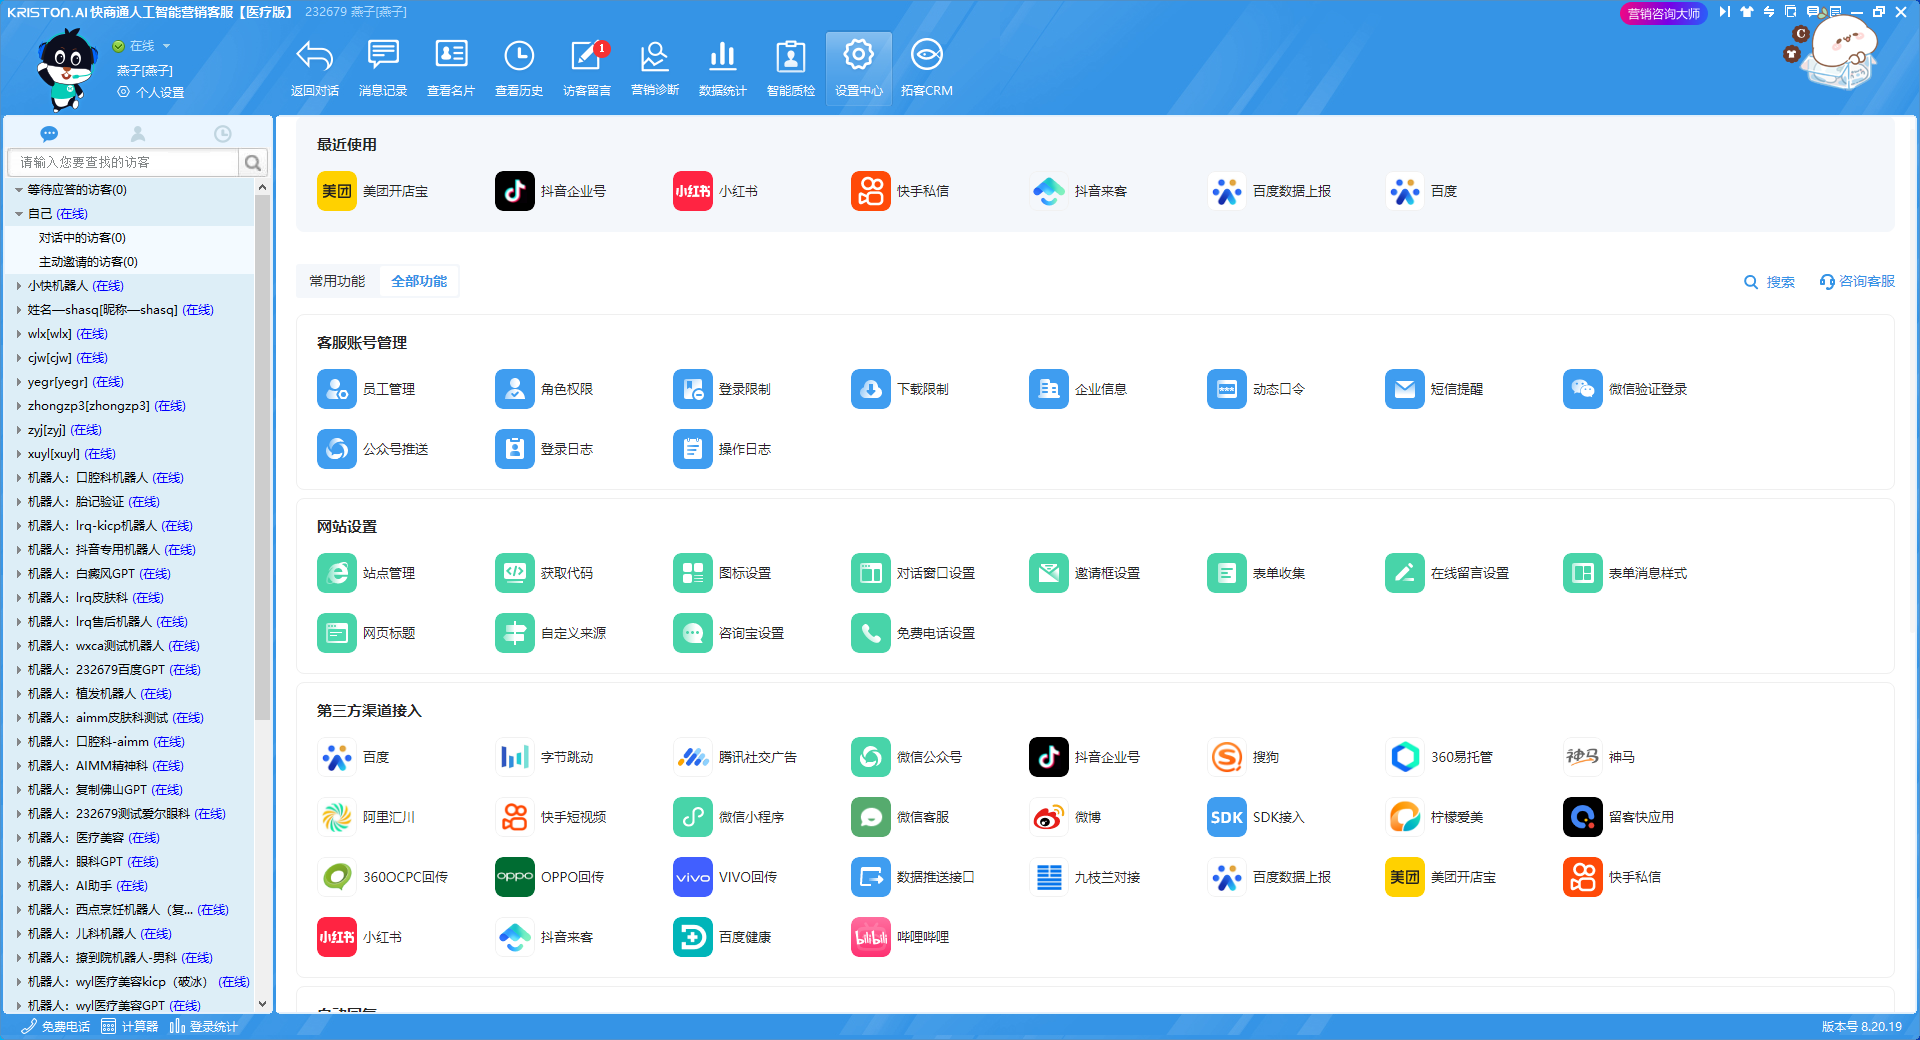Open 拓客CRM in the toolbar

[927, 68]
